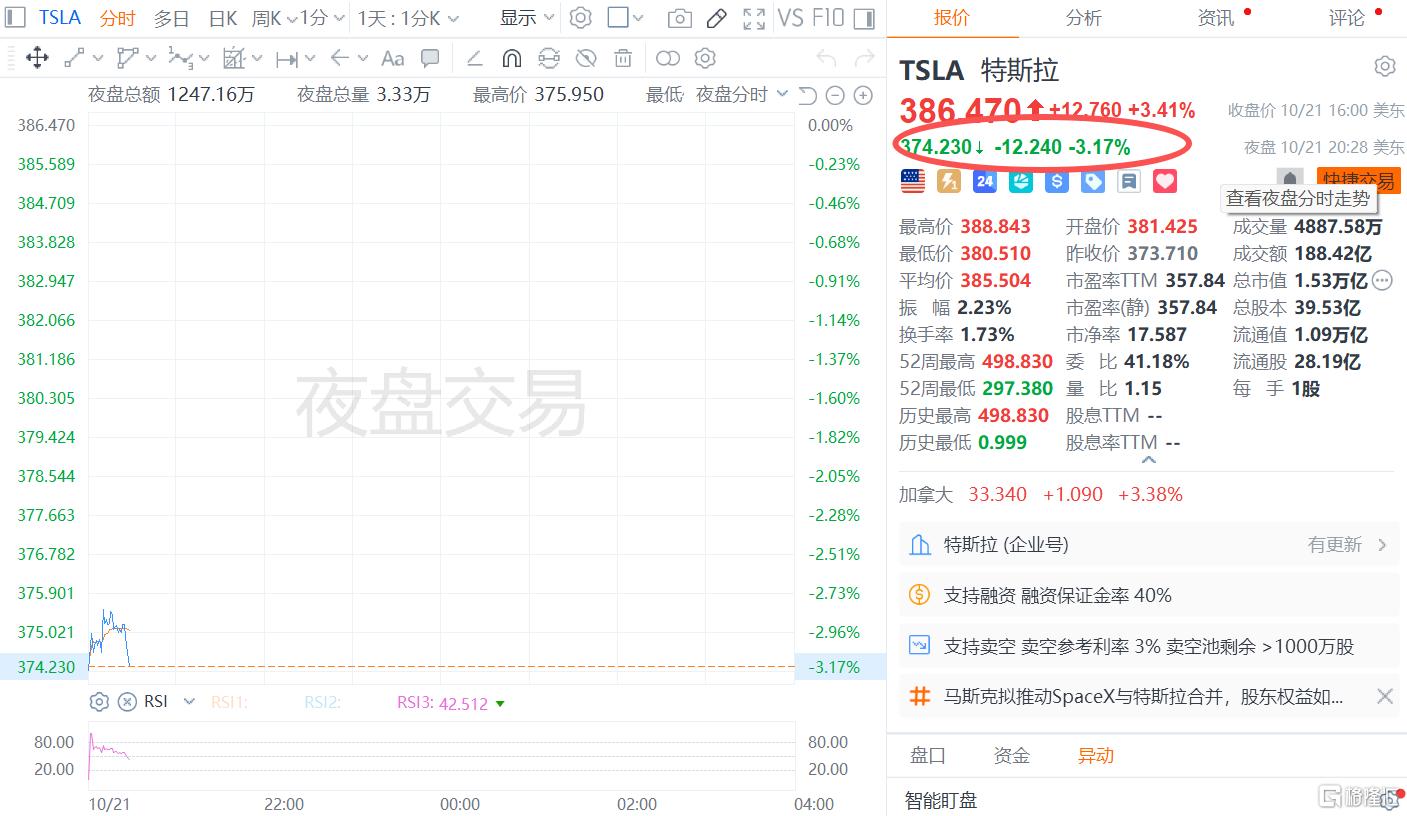
Task: Select the 多日 chart view
Action: click(171, 18)
